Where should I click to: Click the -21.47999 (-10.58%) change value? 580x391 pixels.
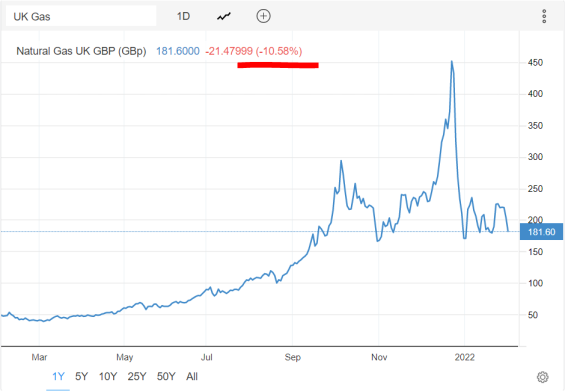coord(254,51)
